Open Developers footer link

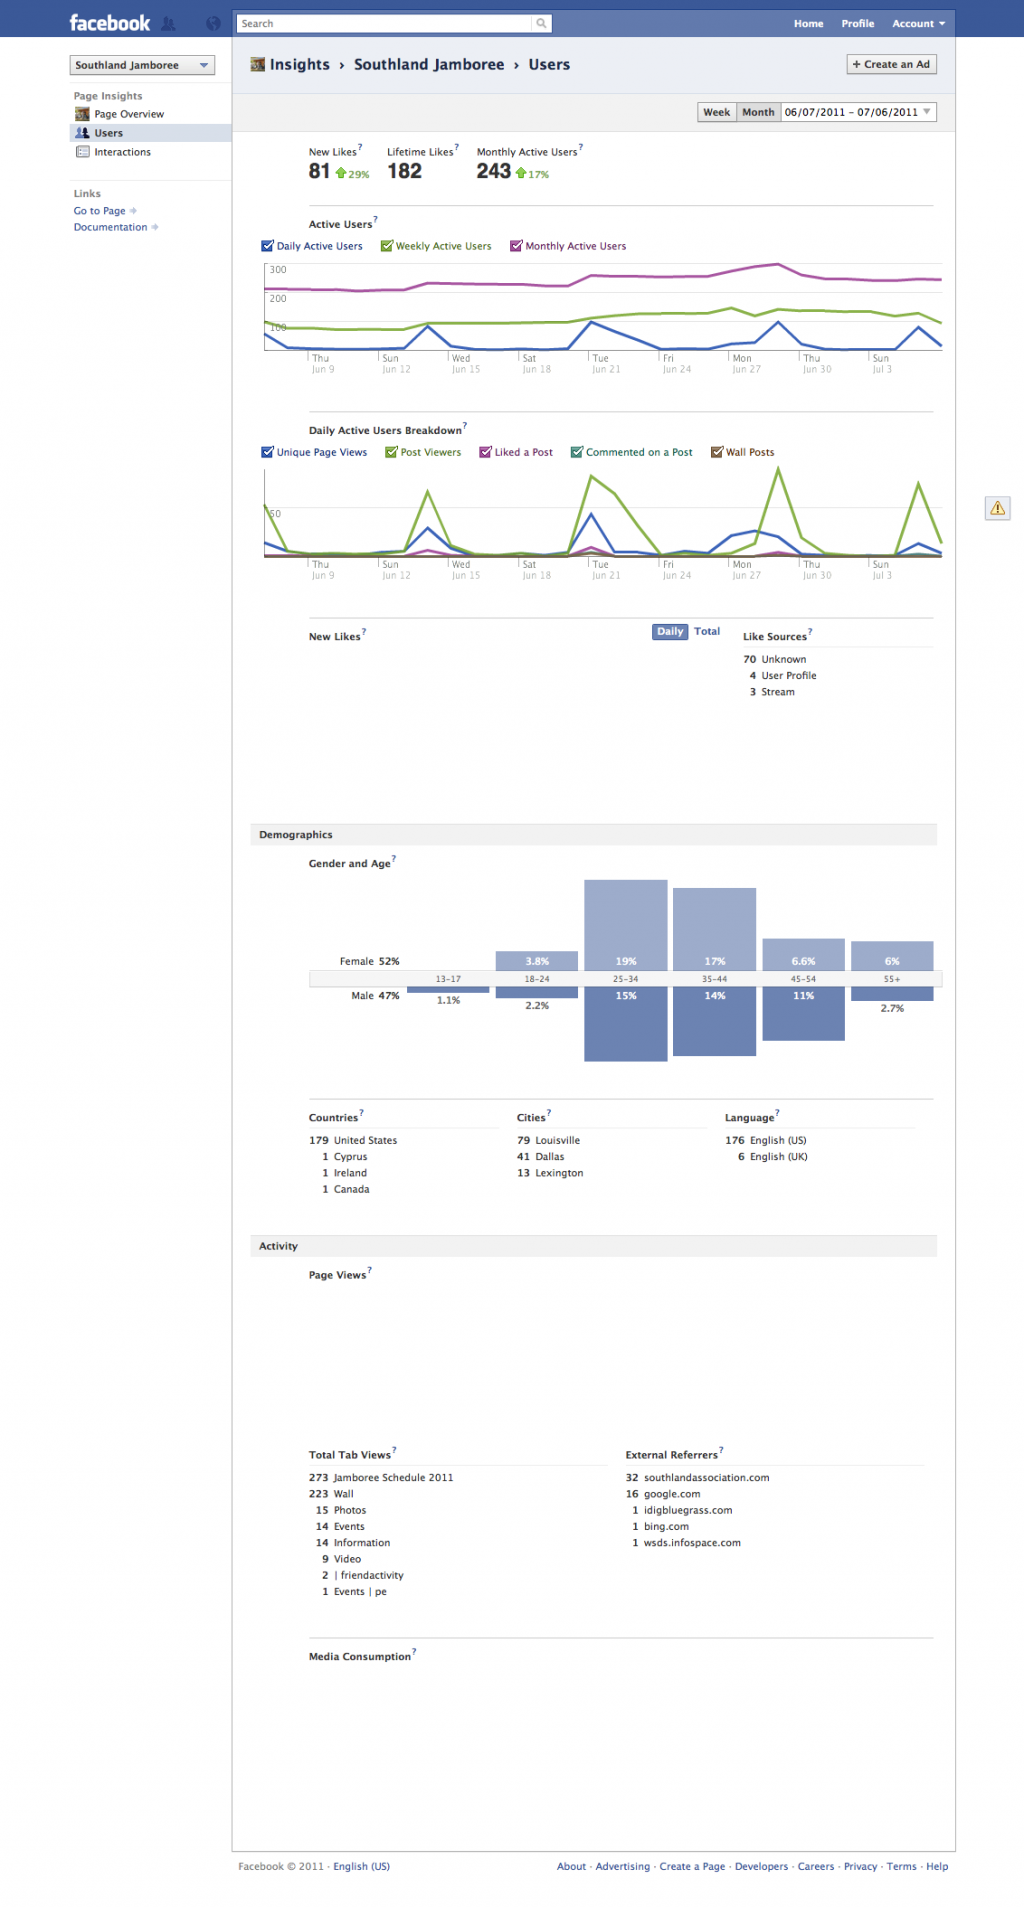tap(761, 1866)
